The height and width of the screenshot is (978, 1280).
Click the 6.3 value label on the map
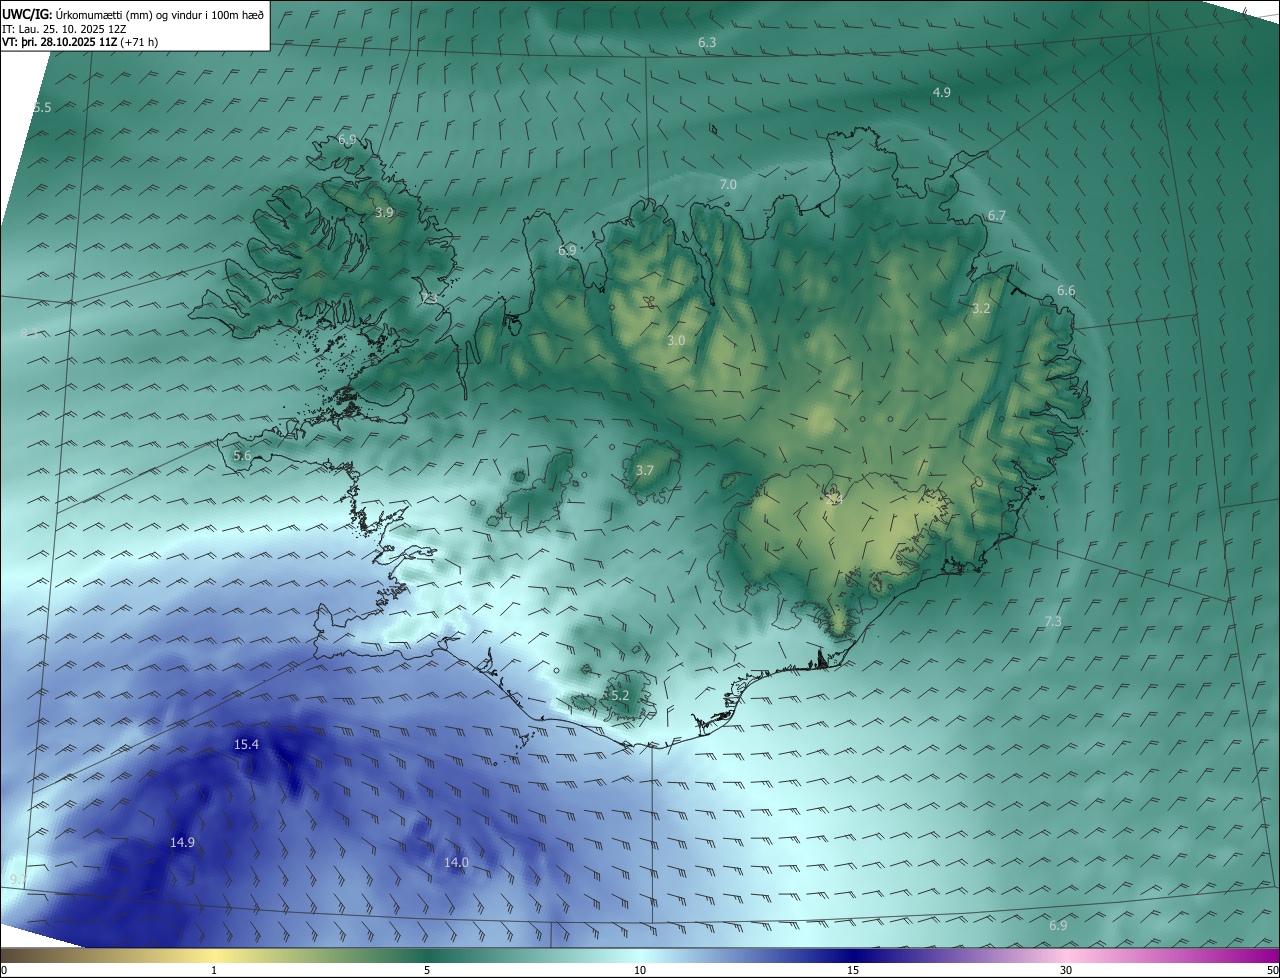707,43
